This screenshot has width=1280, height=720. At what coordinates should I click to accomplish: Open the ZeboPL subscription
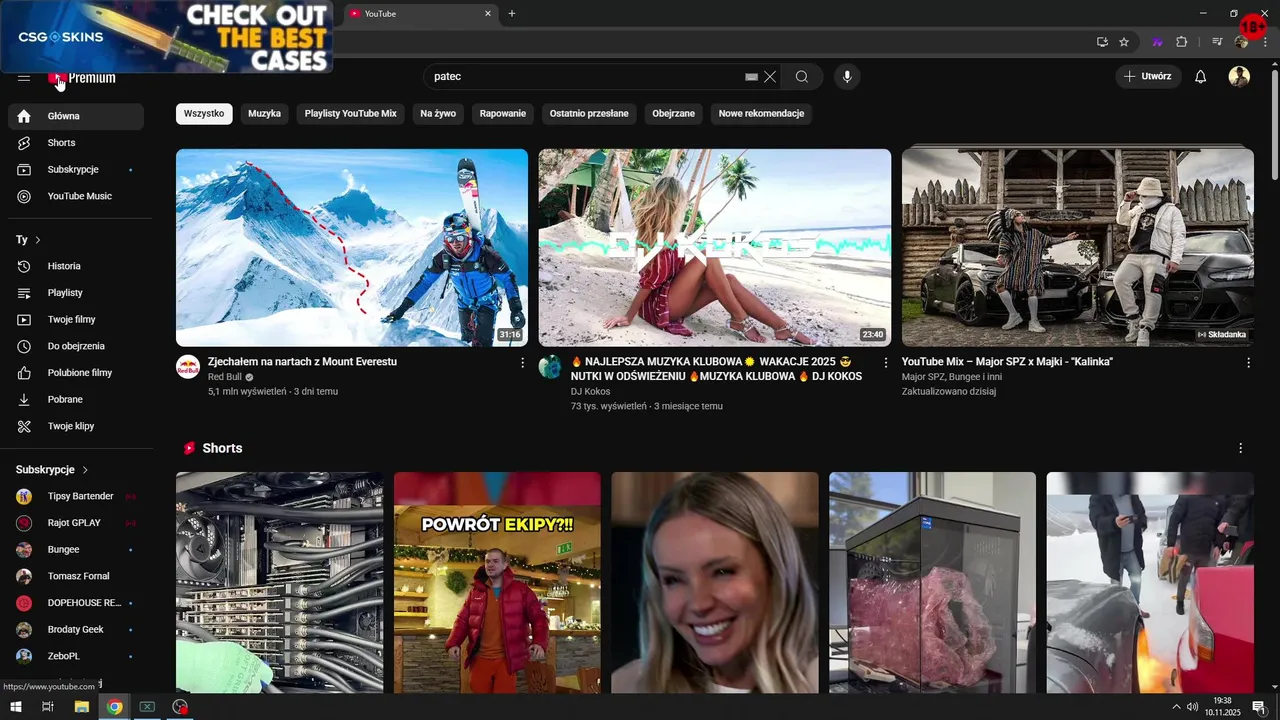[x=76, y=656]
